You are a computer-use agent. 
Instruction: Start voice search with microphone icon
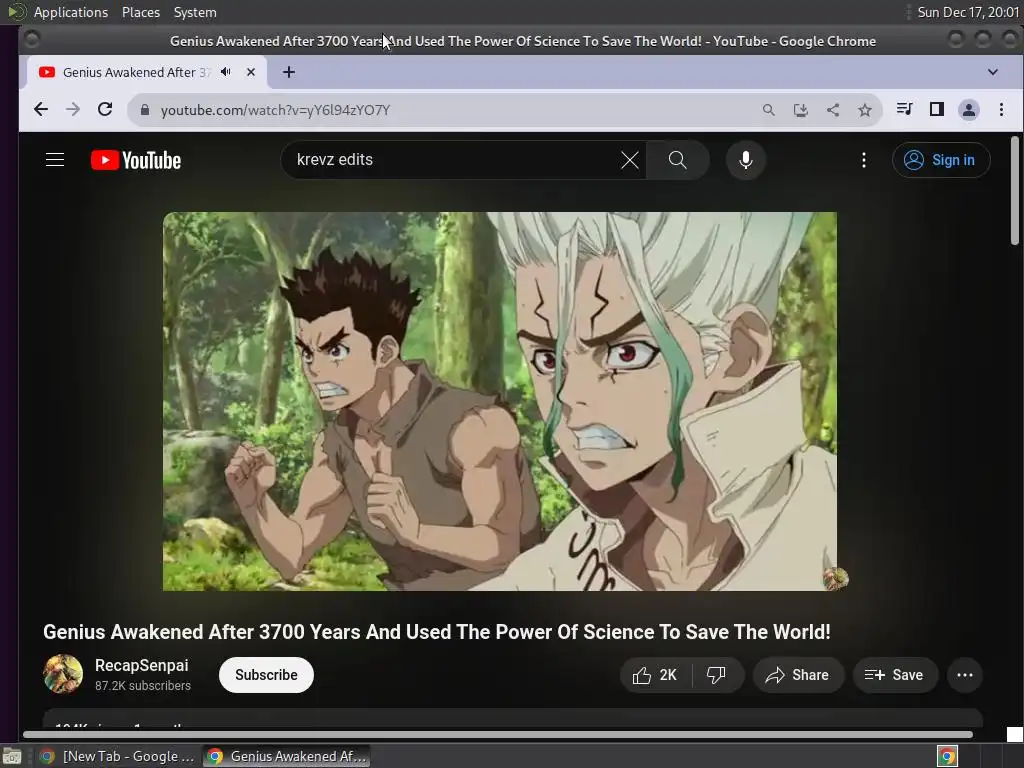745,160
